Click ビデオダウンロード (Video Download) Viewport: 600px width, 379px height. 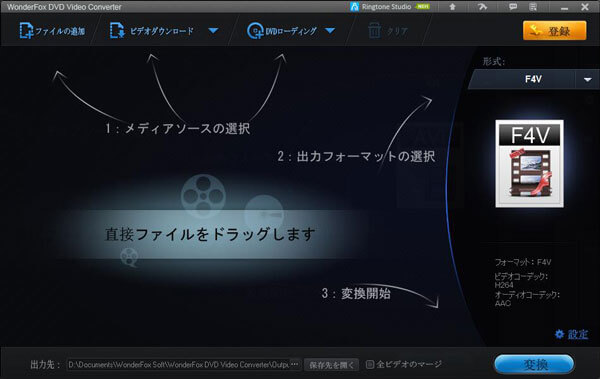(152, 31)
